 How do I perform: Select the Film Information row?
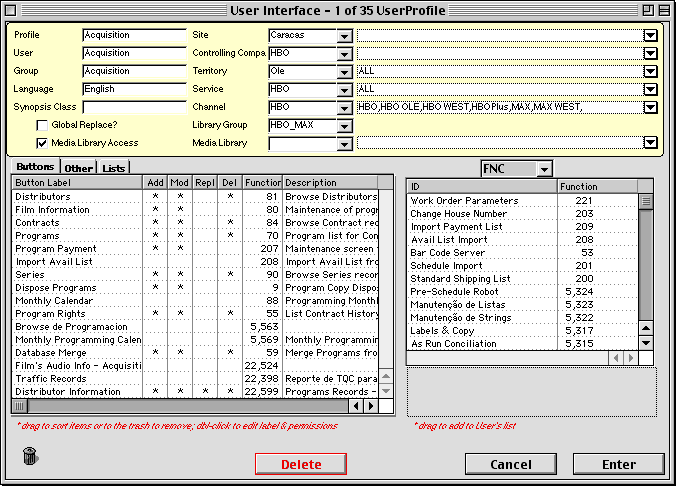click(x=196, y=210)
